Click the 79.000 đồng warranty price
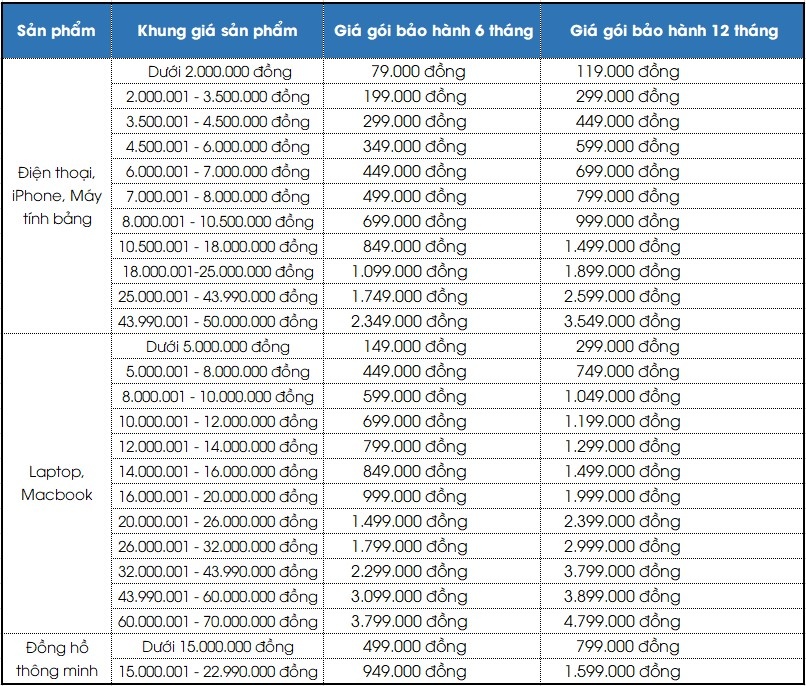The height and width of the screenshot is (686, 806). pyautogui.click(x=419, y=72)
